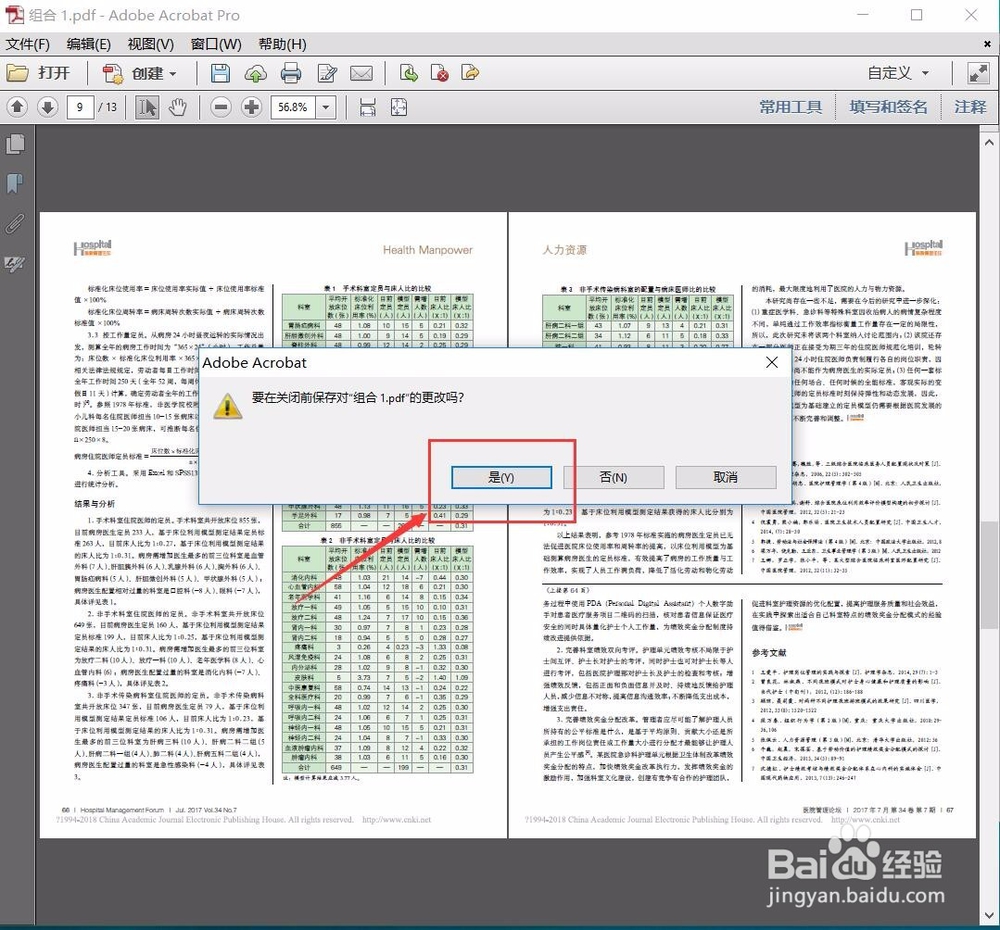Zoom out with the minus button

221,107
